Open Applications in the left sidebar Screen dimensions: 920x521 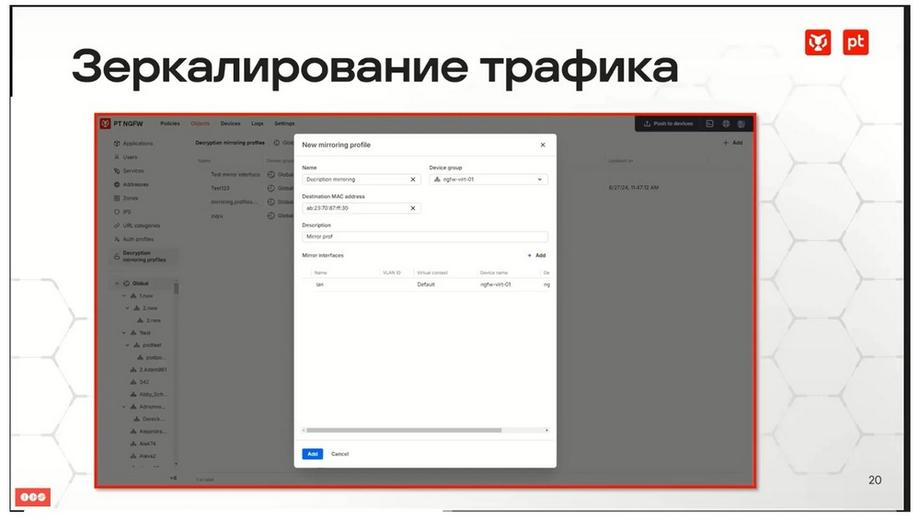coord(133,143)
